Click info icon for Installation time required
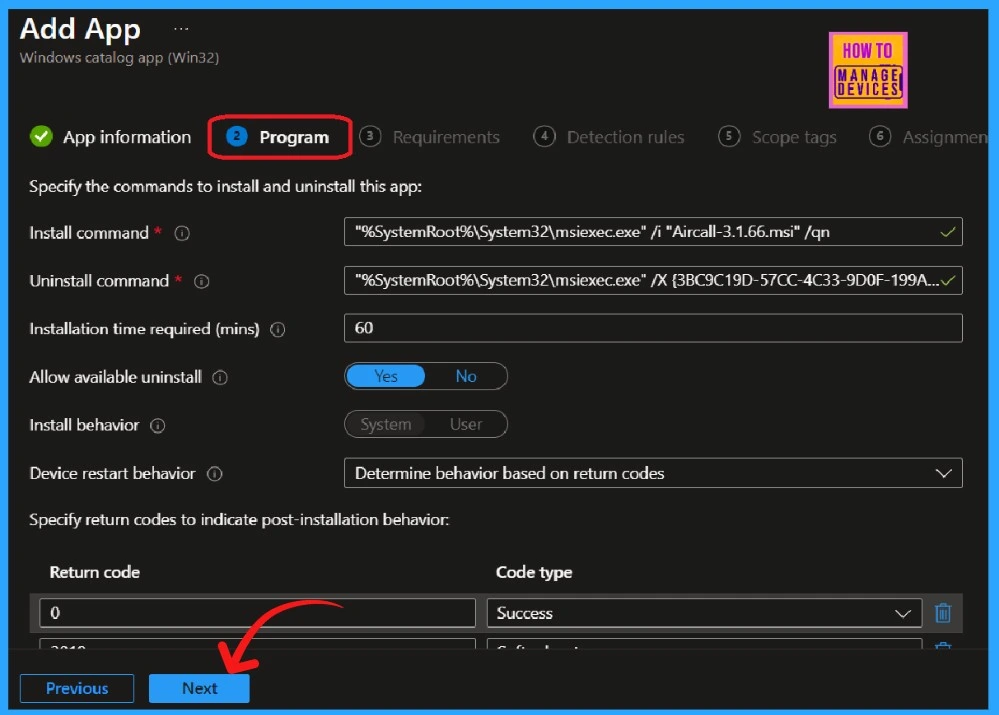 [x=278, y=329]
